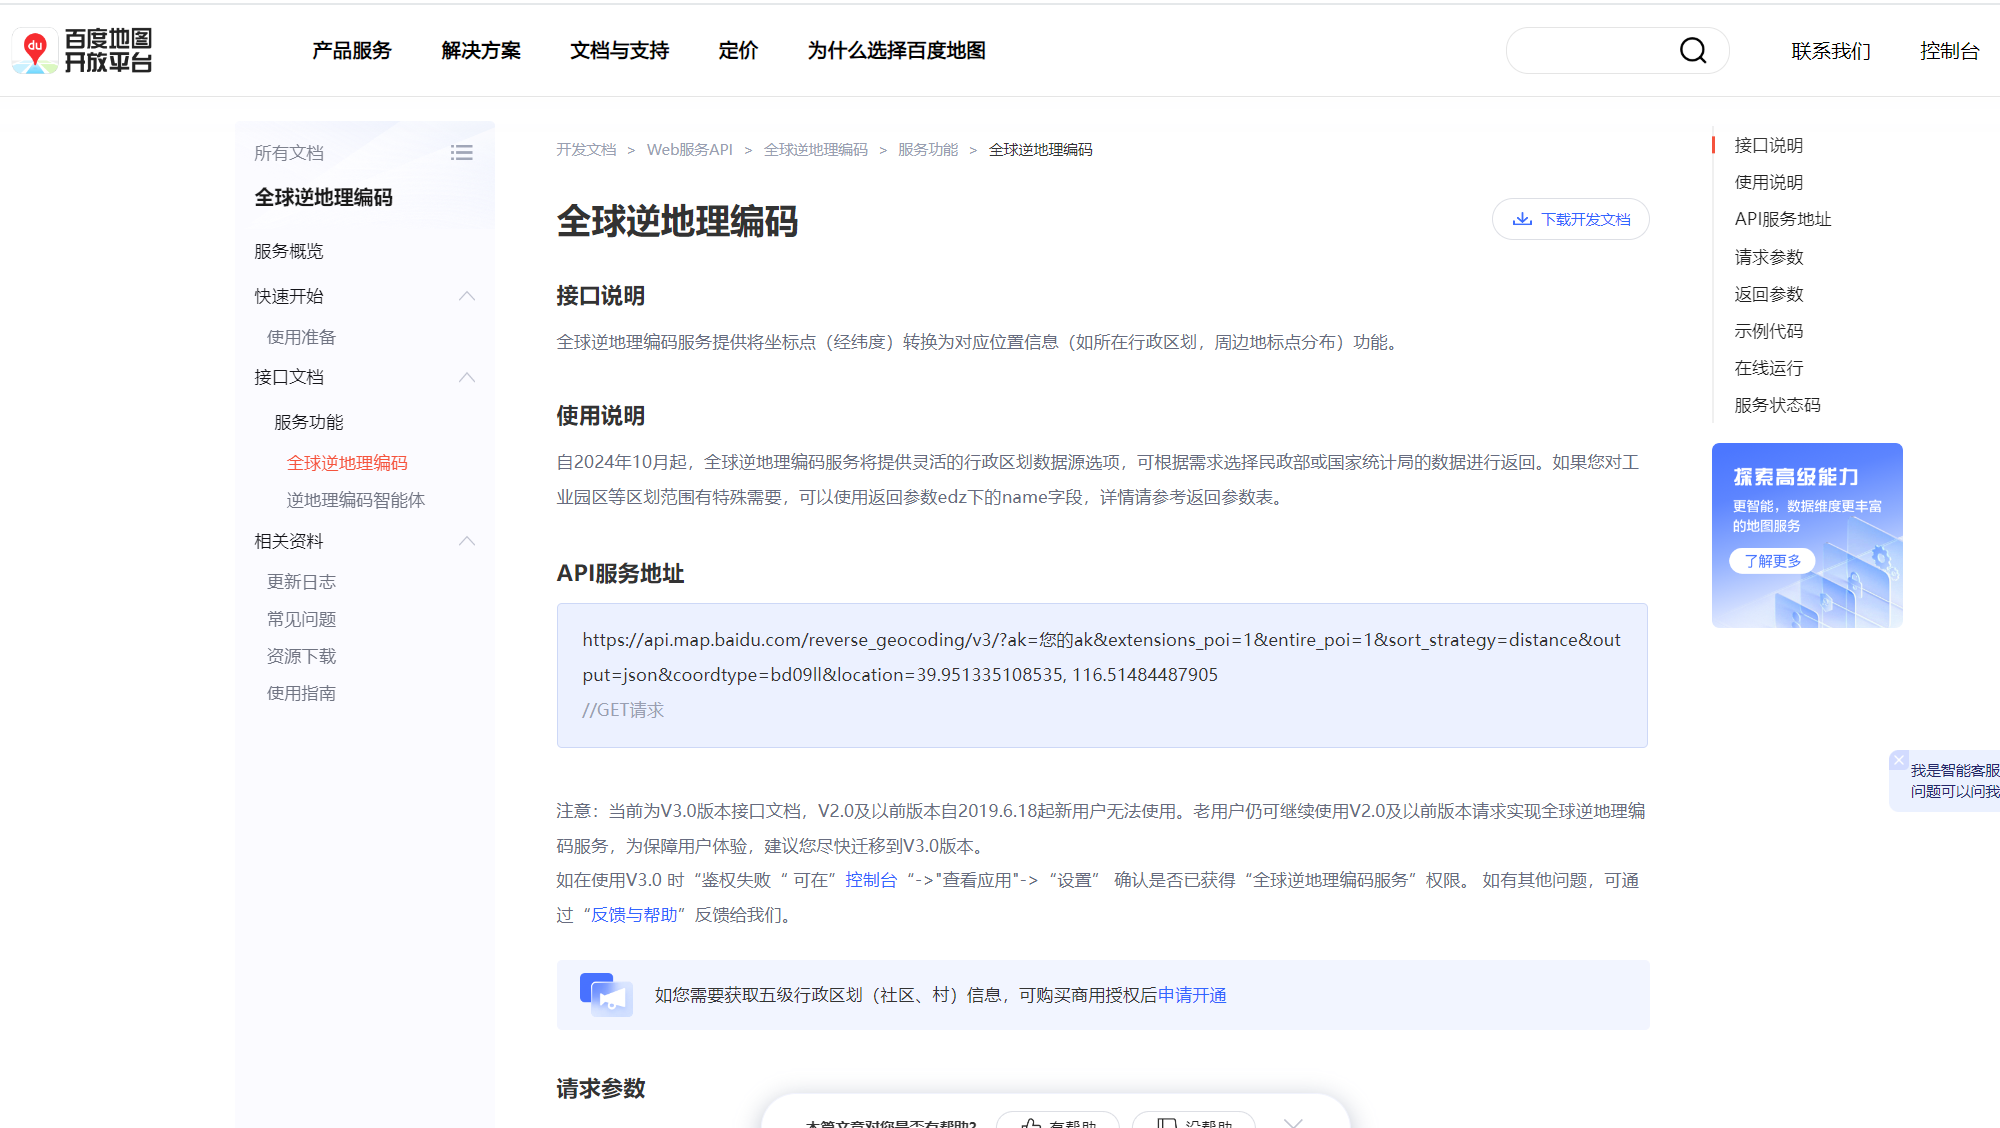Click the Baidu Map Open Platform logo
This screenshot has height=1128, width=2000.
[82, 50]
